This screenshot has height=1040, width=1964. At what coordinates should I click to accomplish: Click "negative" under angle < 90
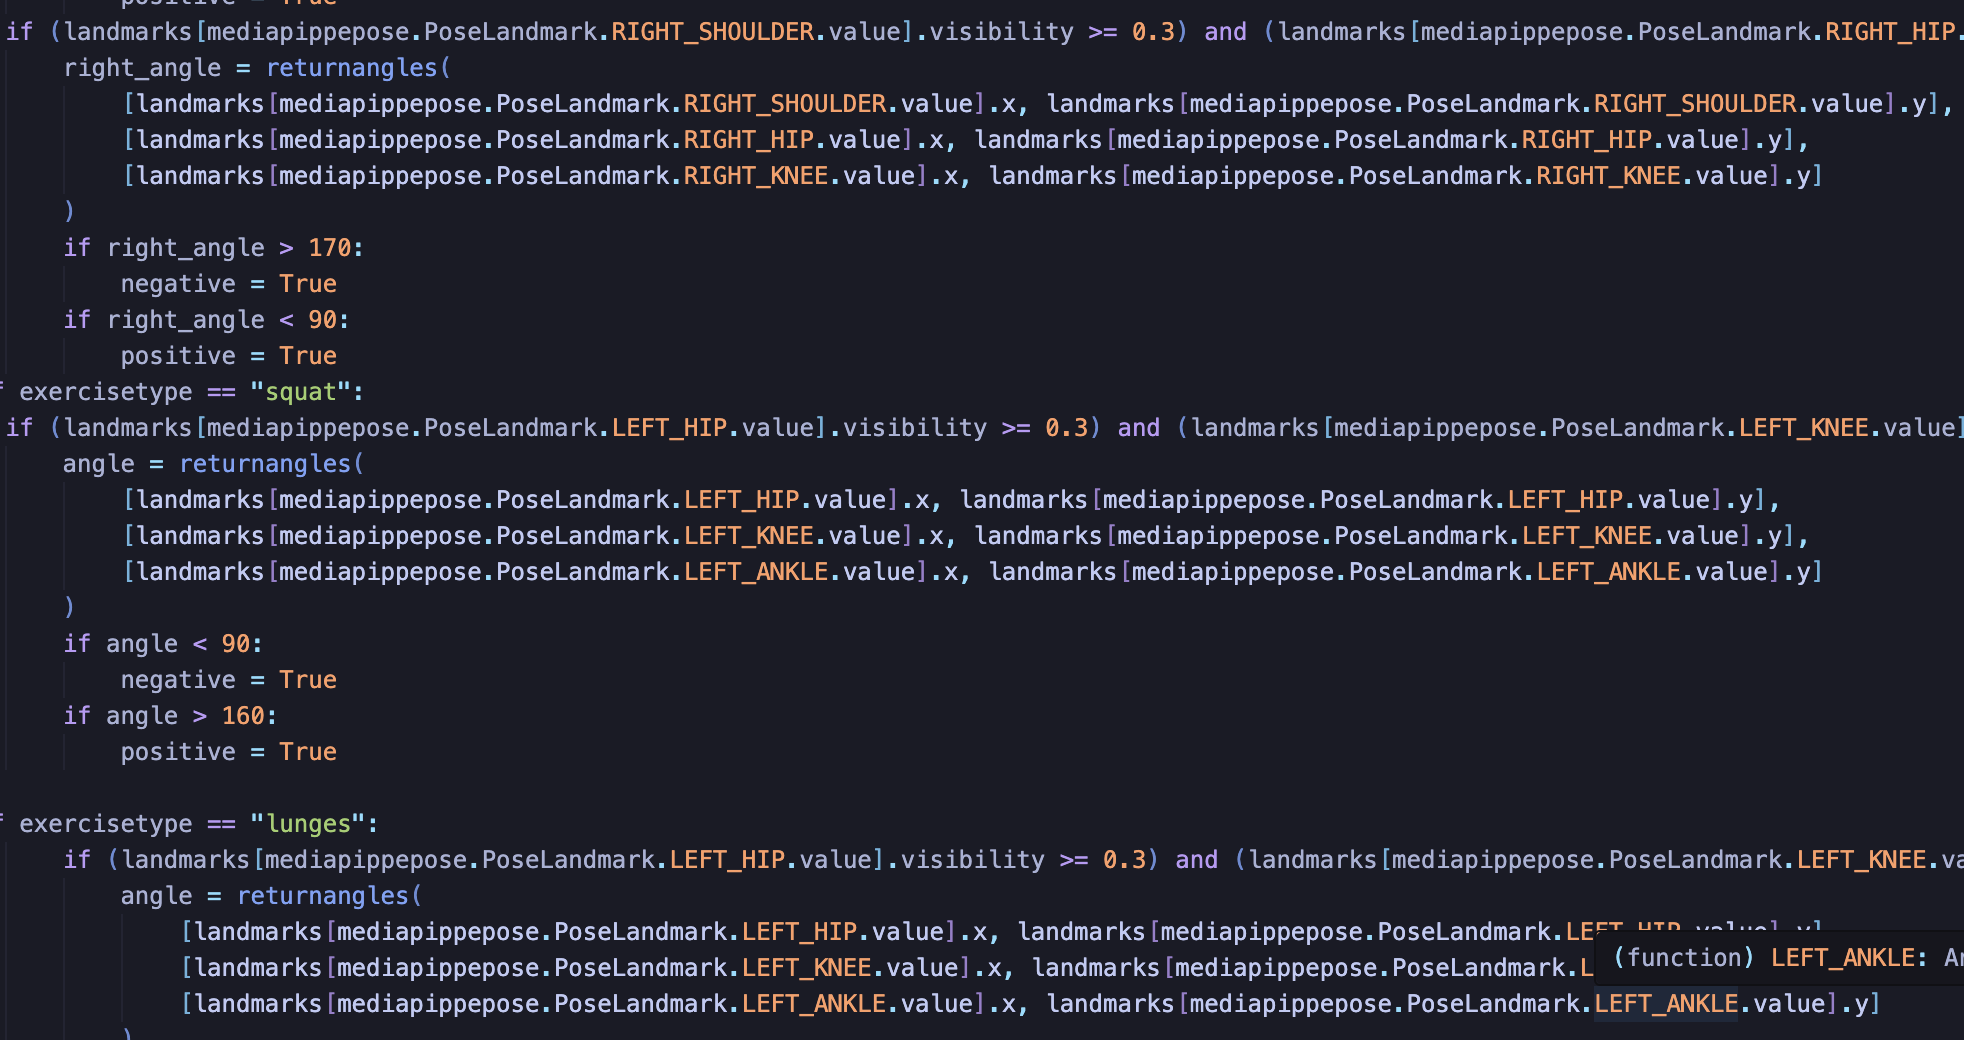178,680
